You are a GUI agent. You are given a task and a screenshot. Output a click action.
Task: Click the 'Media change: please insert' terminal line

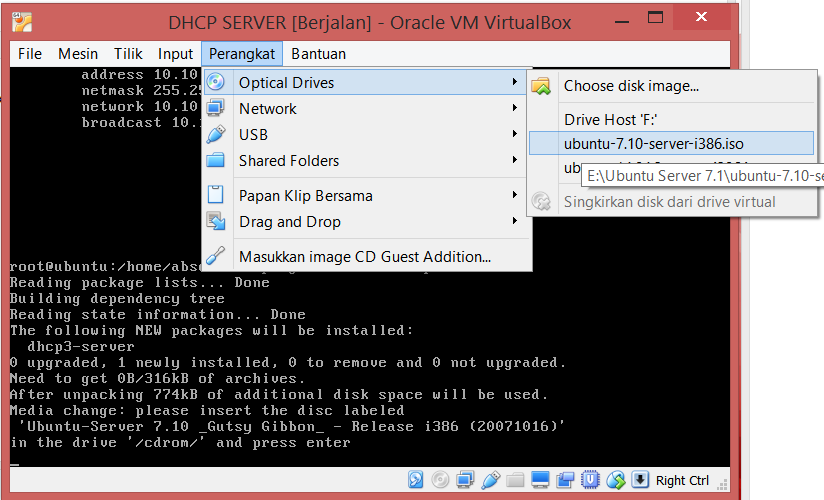(x=207, y=411)
